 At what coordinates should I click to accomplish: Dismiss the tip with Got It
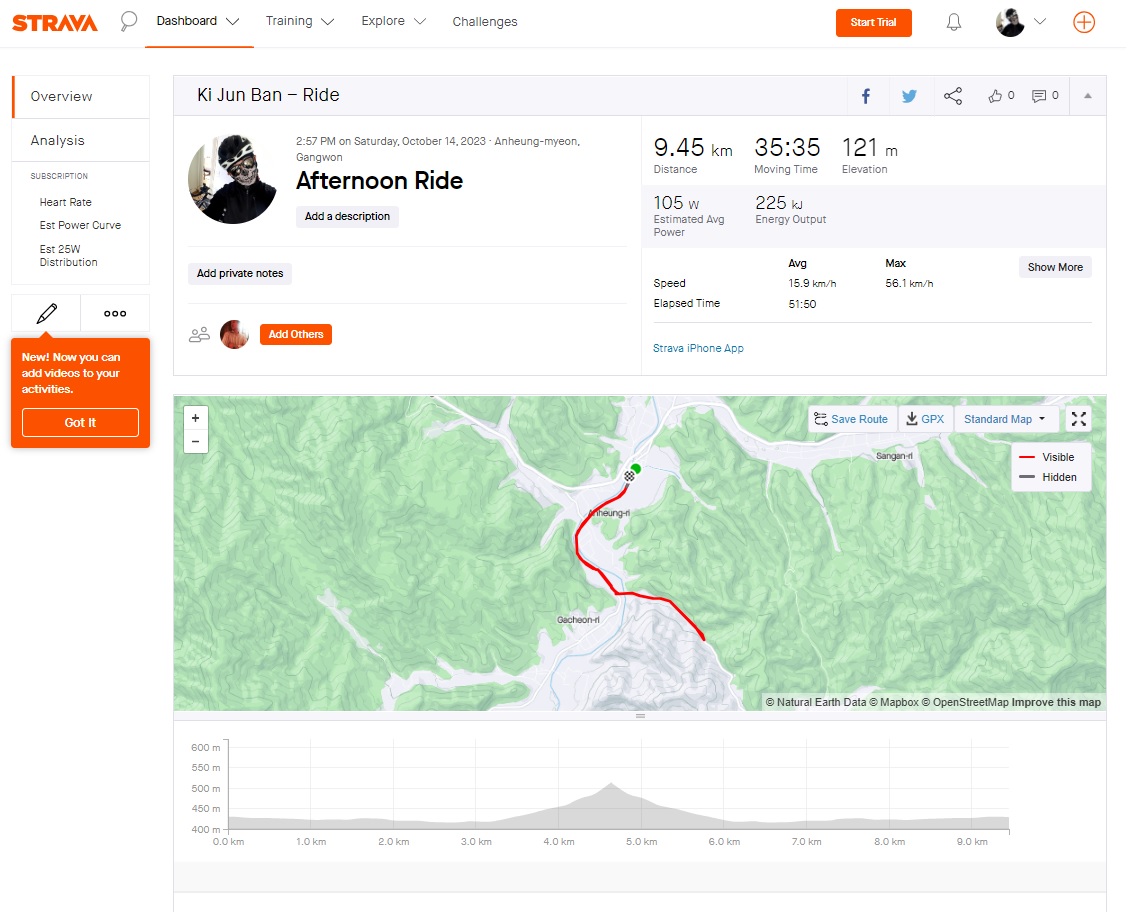pos(80,423)
